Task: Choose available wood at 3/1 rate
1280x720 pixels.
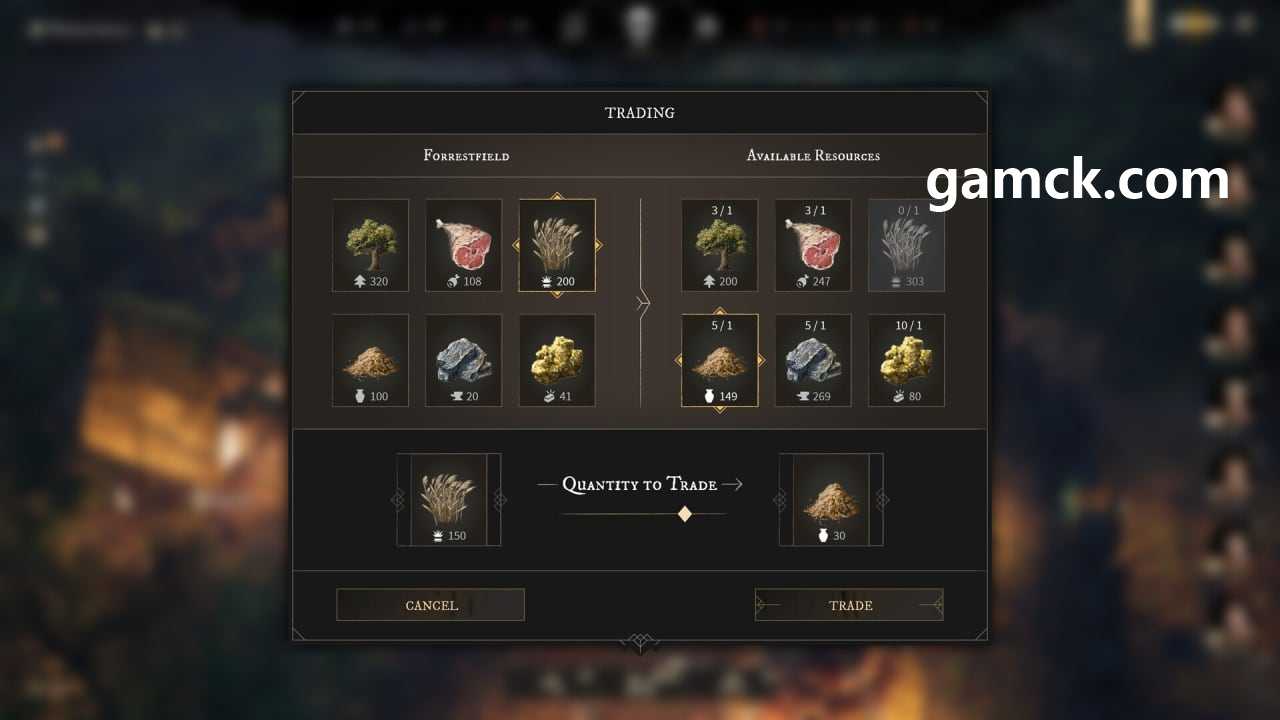Action: [720, 245]
